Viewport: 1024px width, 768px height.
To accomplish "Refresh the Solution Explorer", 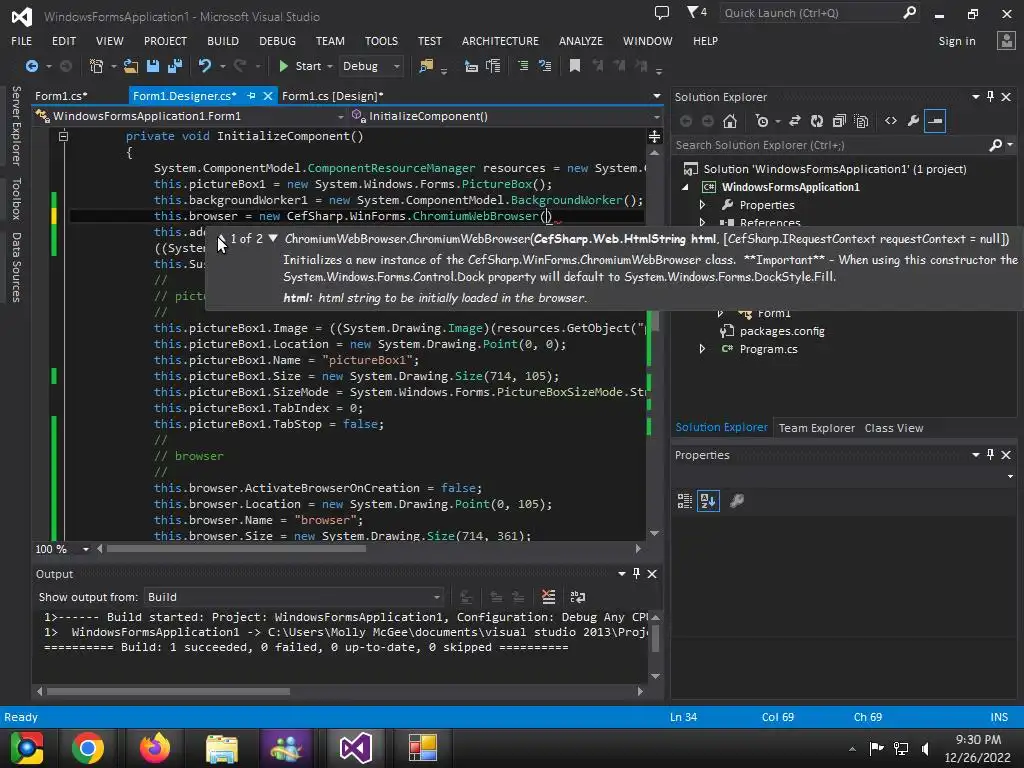I will (x=817, y=121).
